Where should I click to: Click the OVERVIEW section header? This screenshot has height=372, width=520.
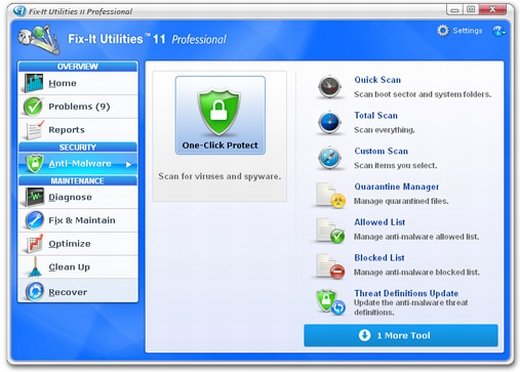(78, 66)
